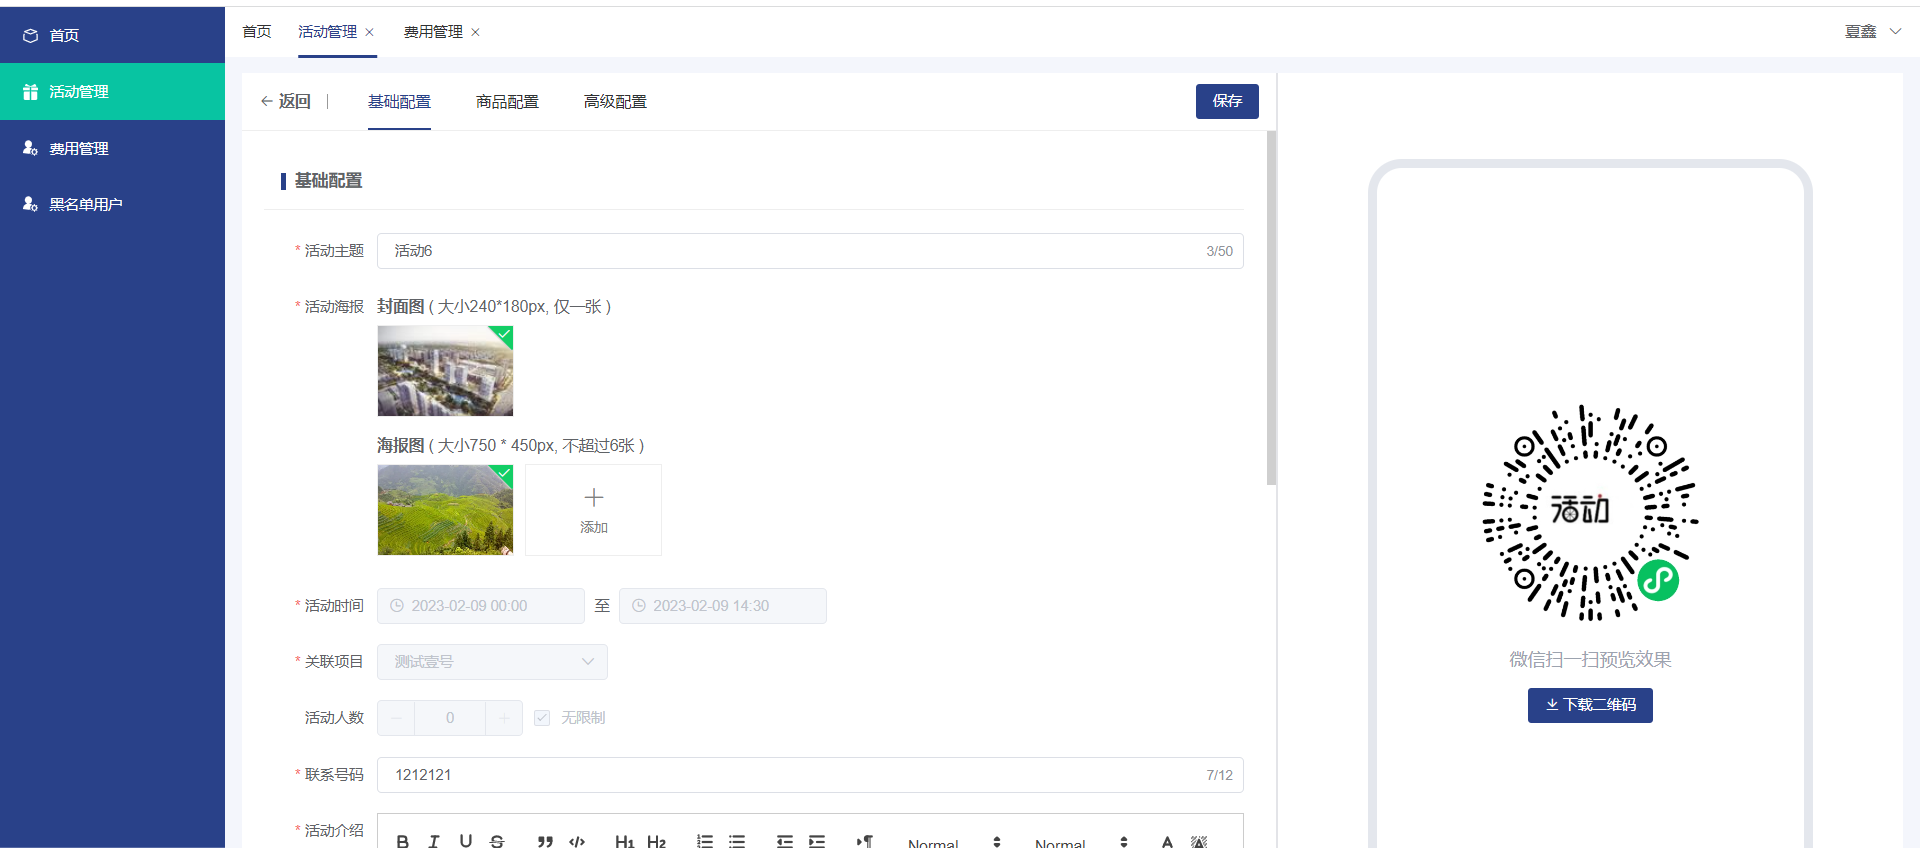Select 活动管理 sidebar item
1920x848 pixels.
coord(112,91)
